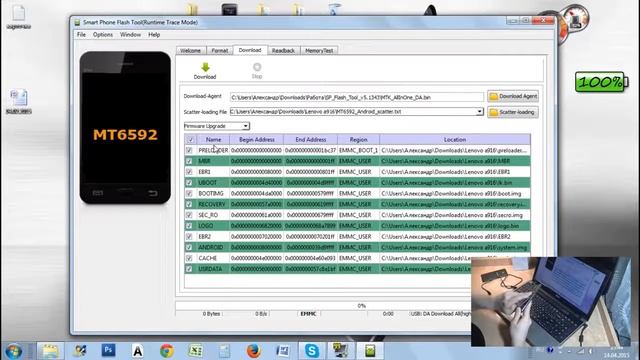Uncheck the BOOTIMG partition checkbox
The height and width of the screenshot is (360, 640).
click(189, 193)
